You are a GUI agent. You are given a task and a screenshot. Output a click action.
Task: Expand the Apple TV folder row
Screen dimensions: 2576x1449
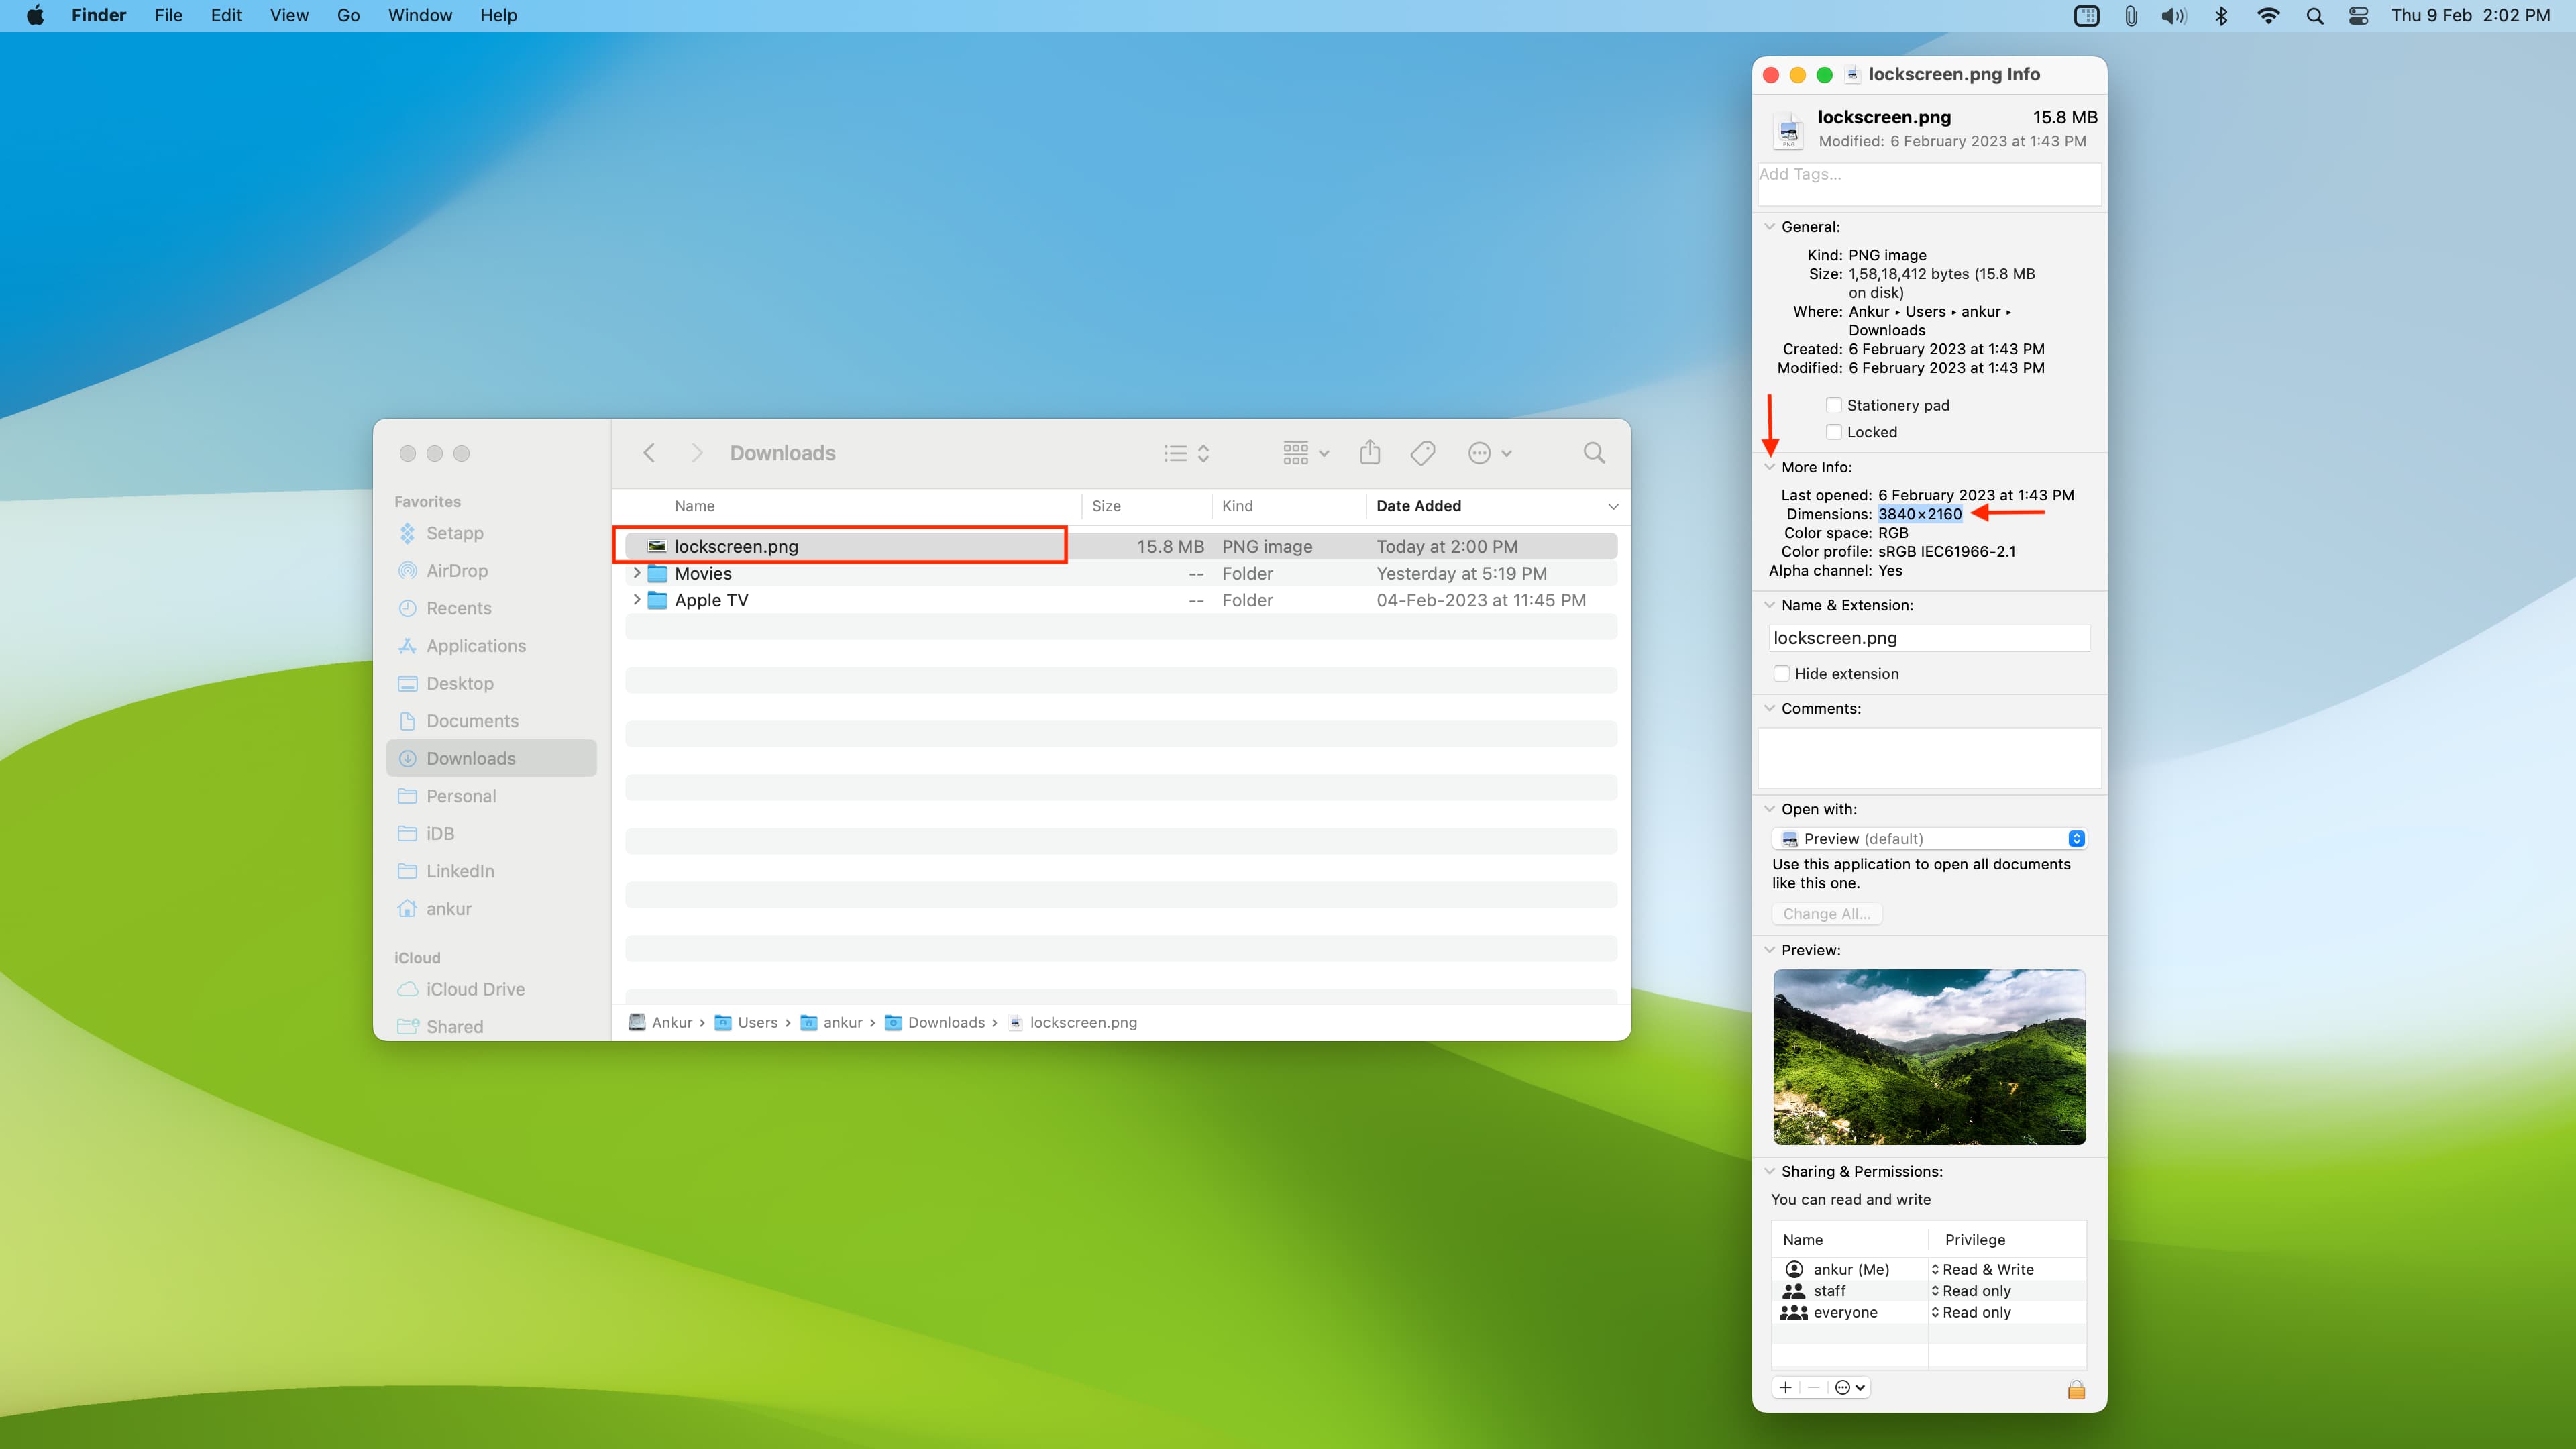pyautogui.click(x=636, y=600)
